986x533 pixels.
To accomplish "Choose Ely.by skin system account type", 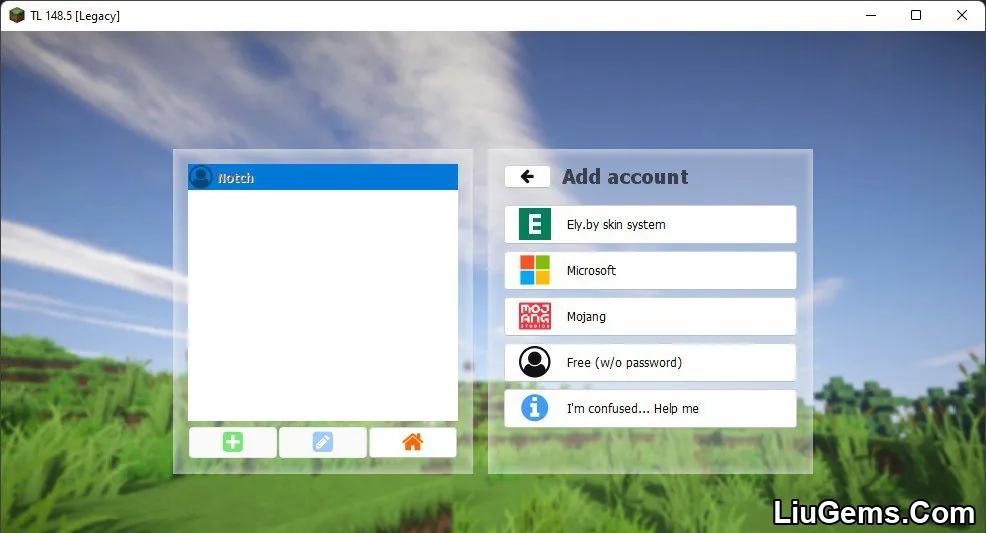I will point(650,224).
